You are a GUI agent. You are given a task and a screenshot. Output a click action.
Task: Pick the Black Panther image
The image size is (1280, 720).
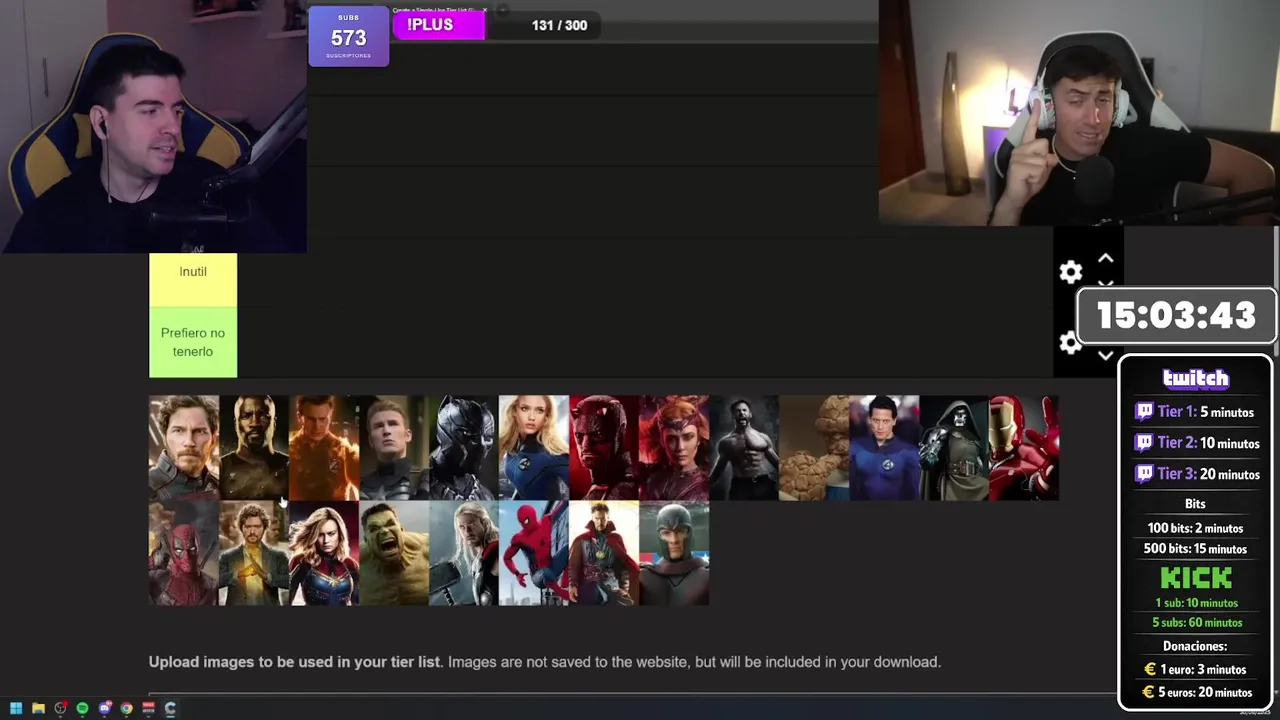(464, 448)
